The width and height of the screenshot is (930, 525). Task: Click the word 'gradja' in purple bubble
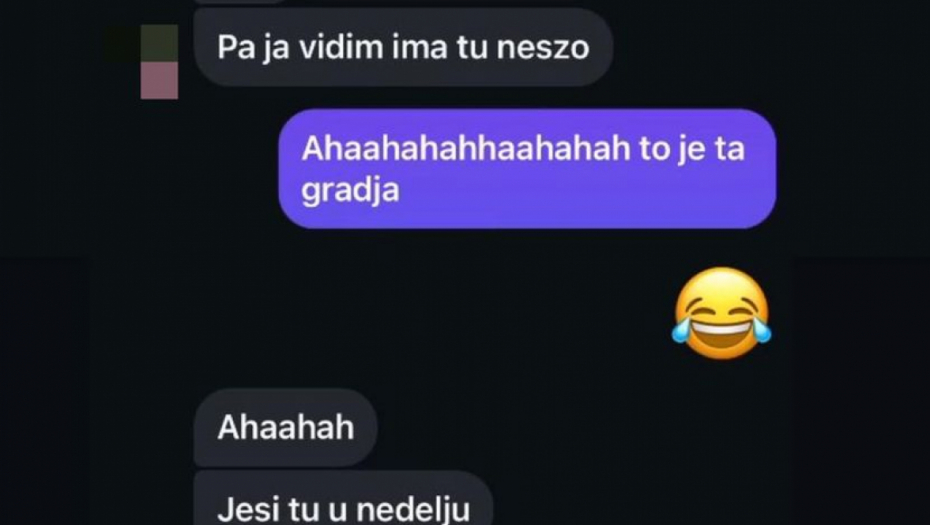pyautogui.click(x=351, y=191)
